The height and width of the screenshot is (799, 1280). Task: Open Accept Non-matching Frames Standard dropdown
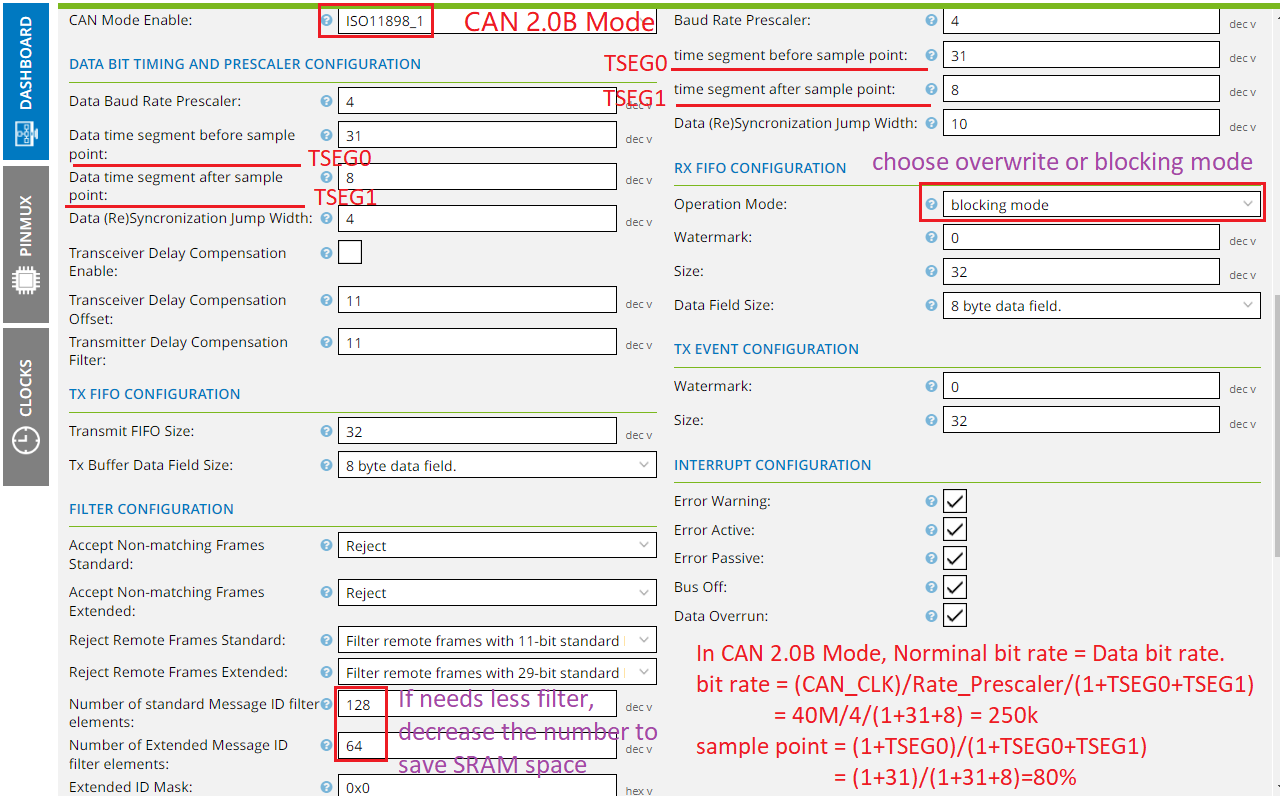click(x=497, y=546)
